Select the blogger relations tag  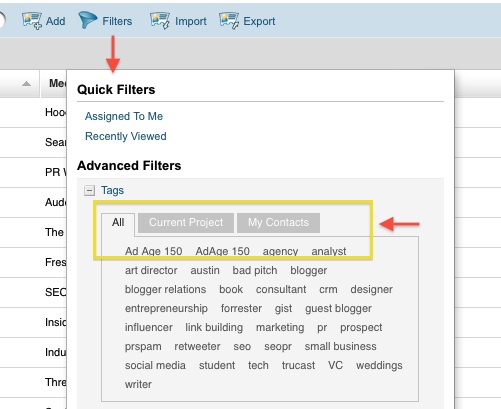(x=165, y=289)
